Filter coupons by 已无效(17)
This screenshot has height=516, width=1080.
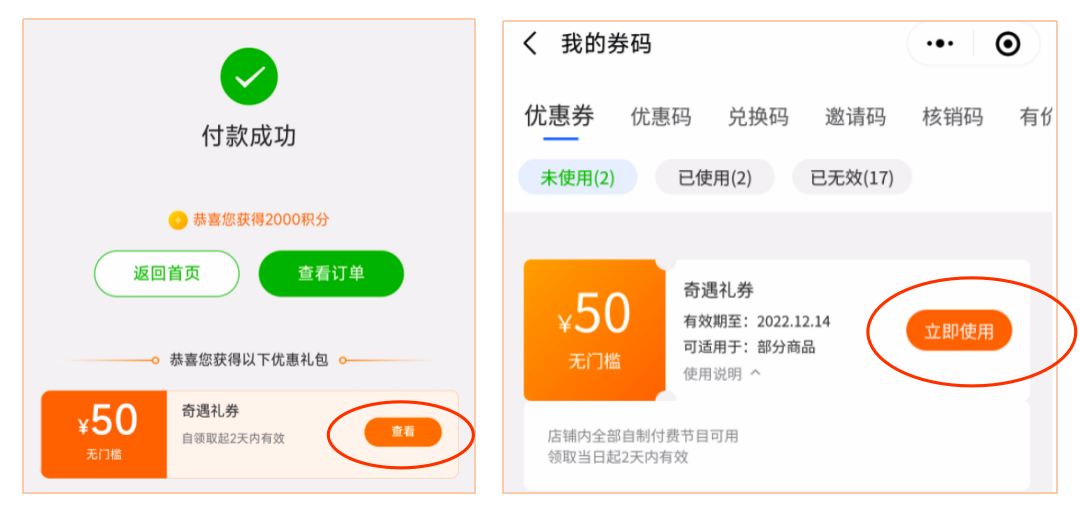(851, 178)
